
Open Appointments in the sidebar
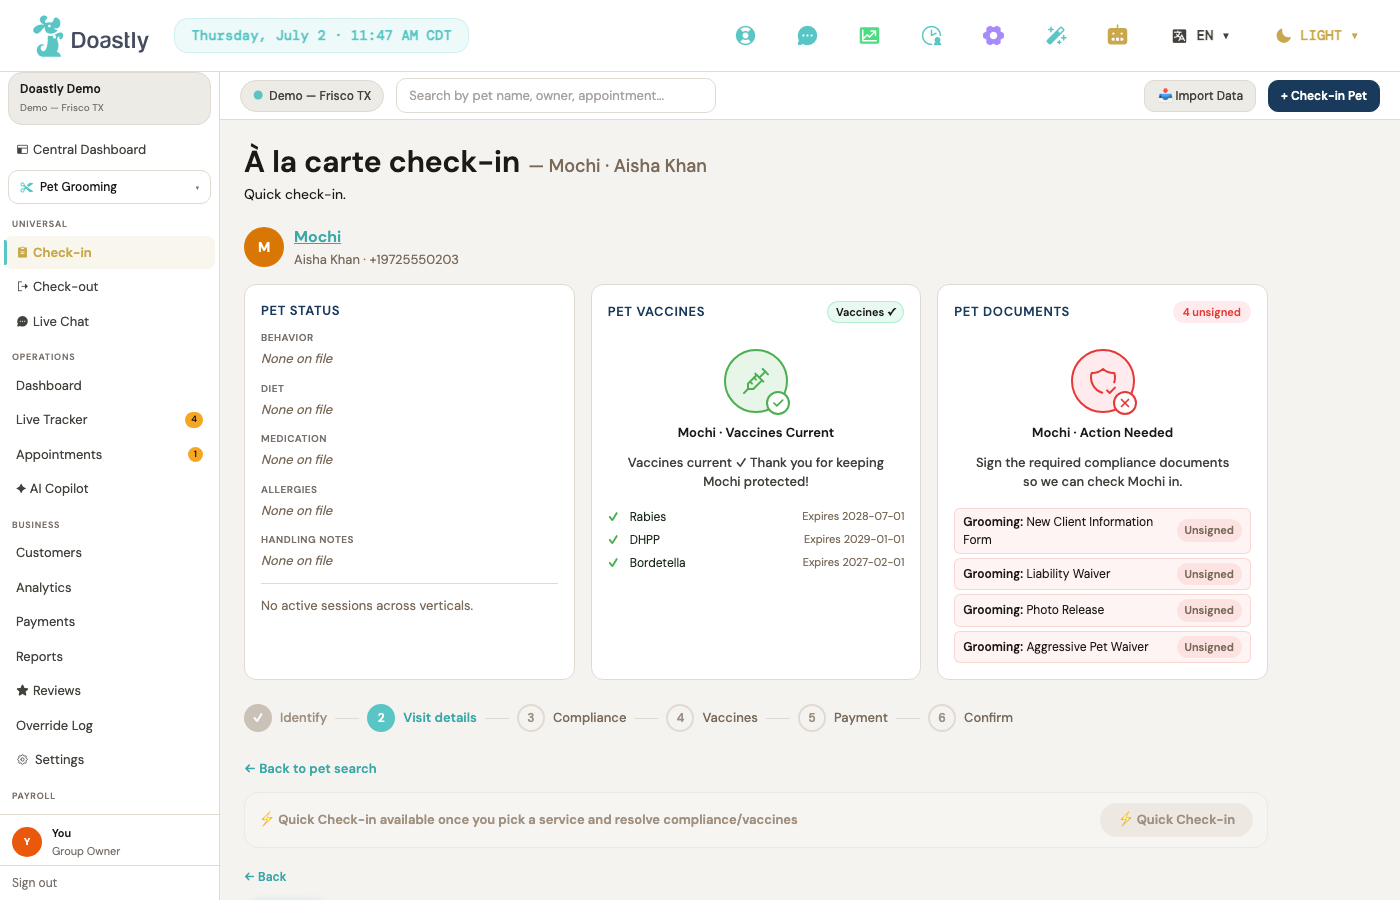(109, 455)
